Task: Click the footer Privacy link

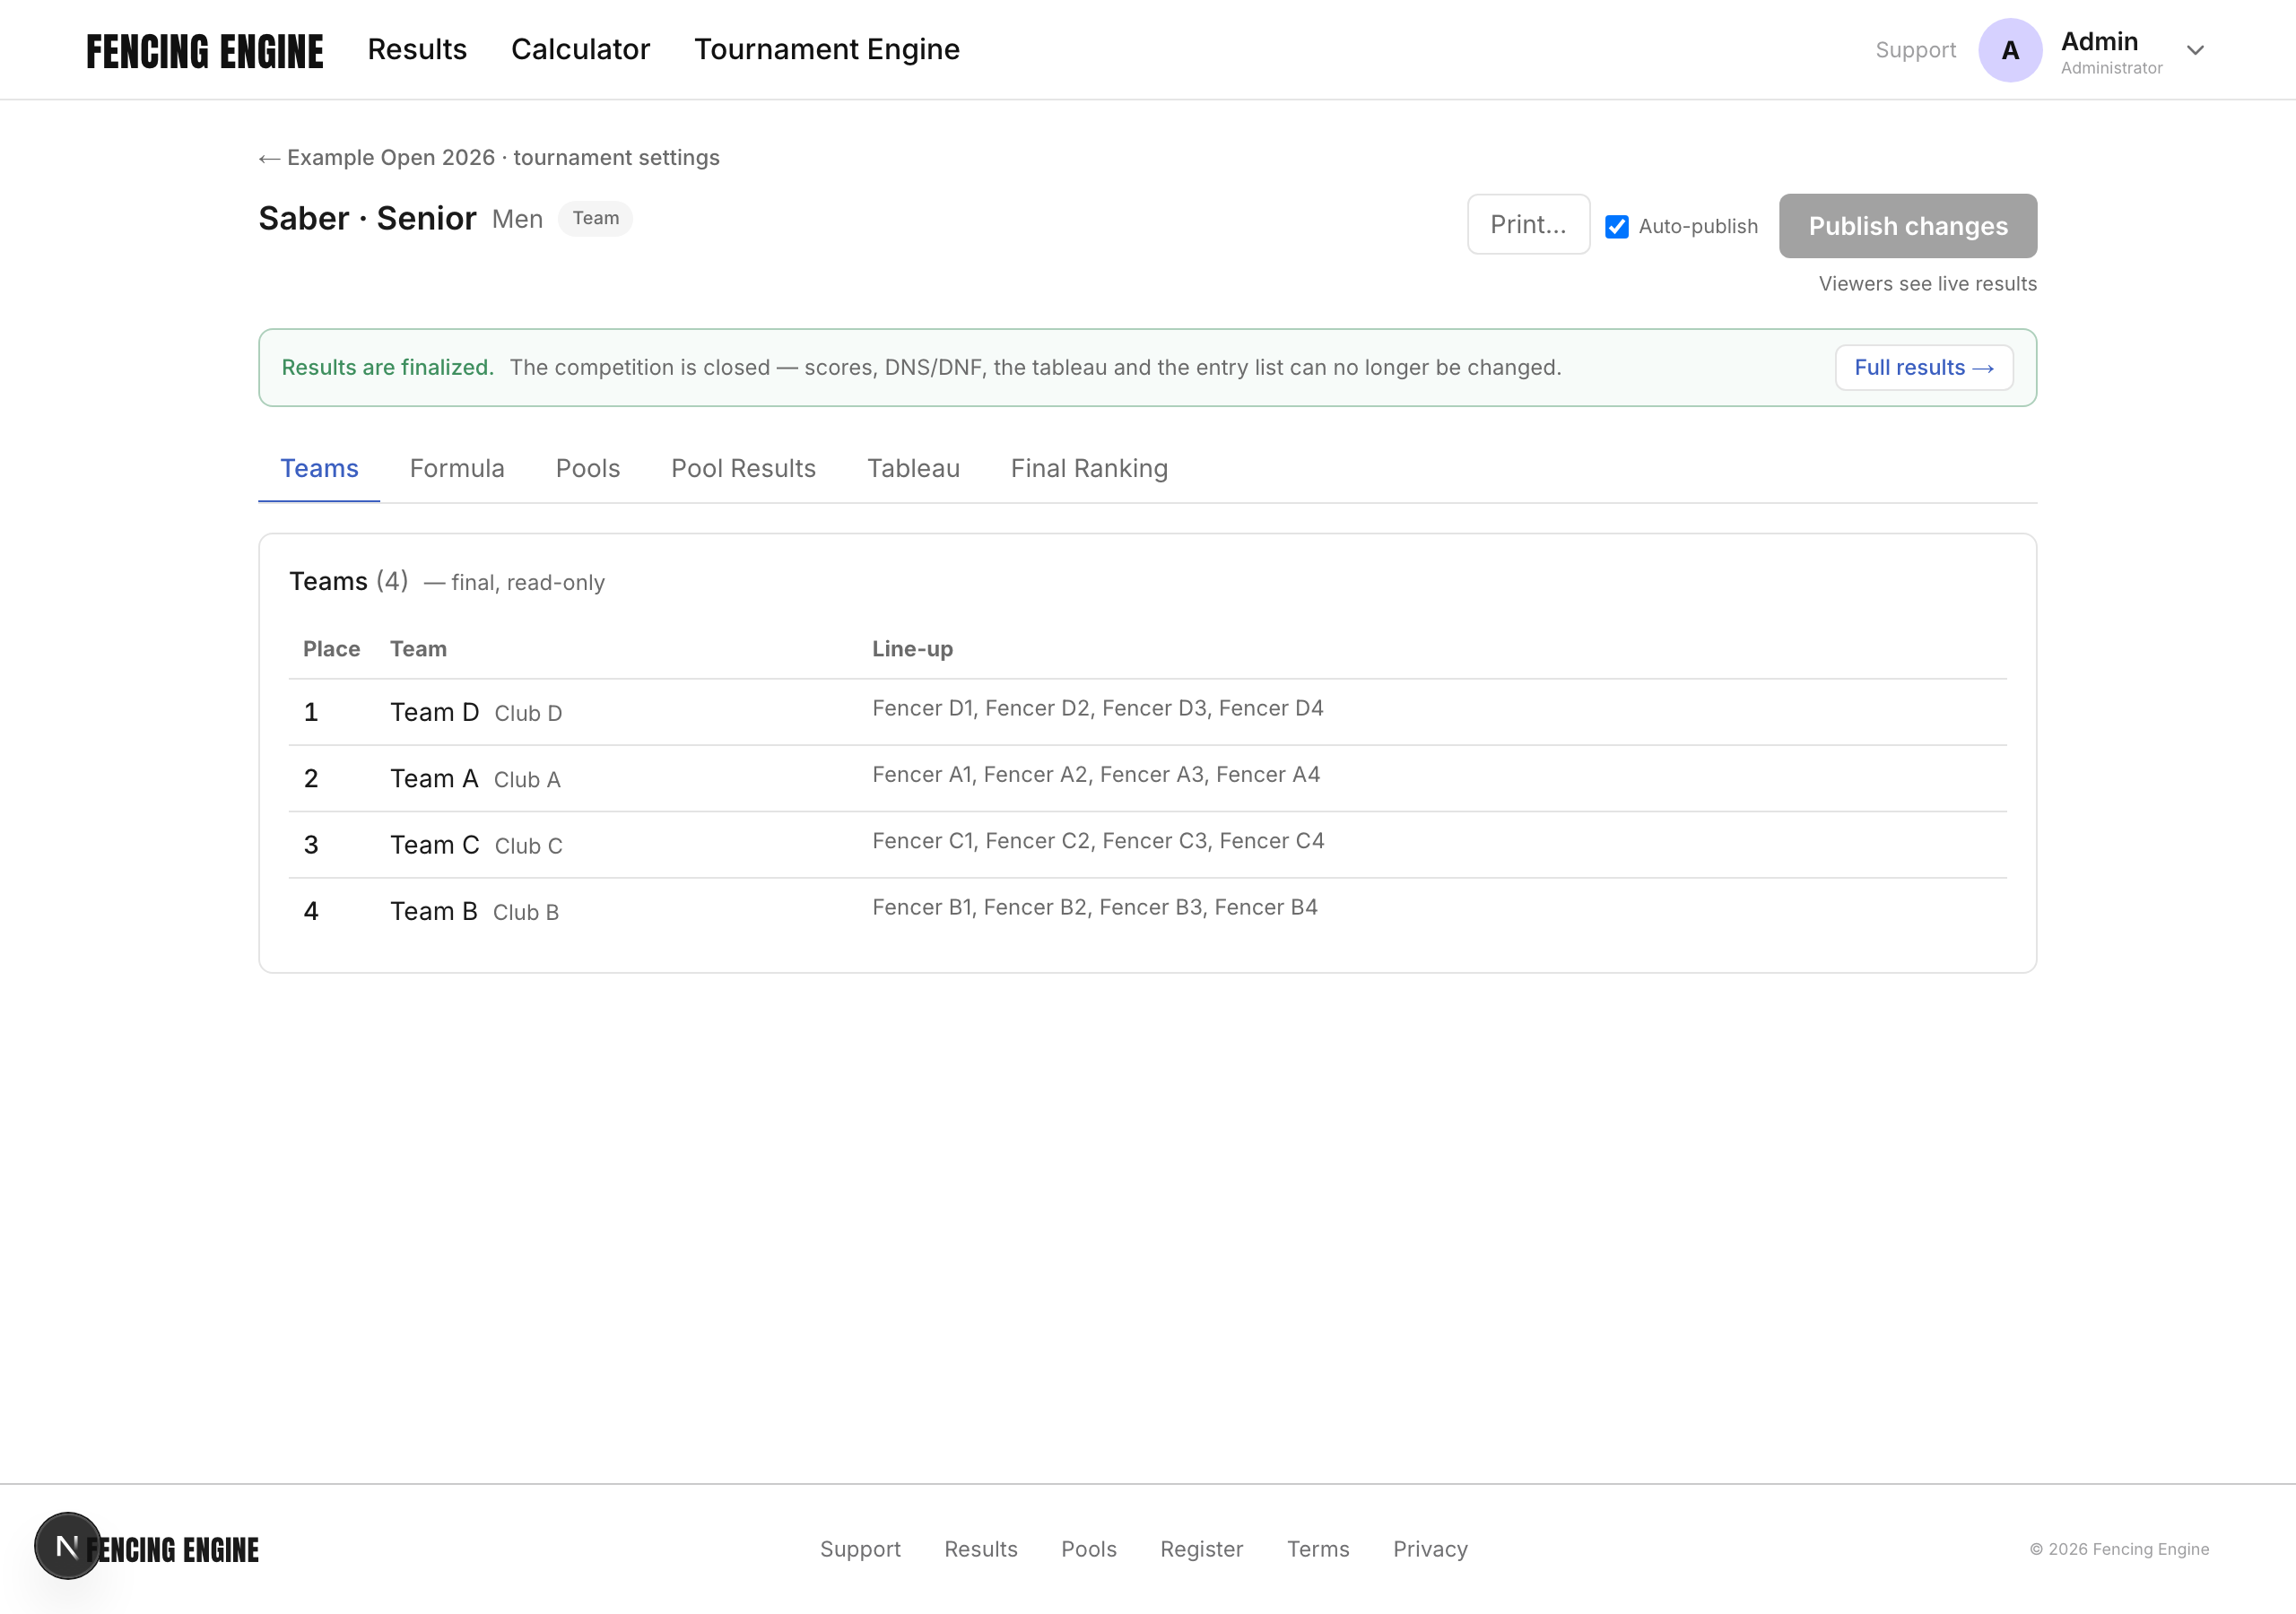Action: 1430,1549
